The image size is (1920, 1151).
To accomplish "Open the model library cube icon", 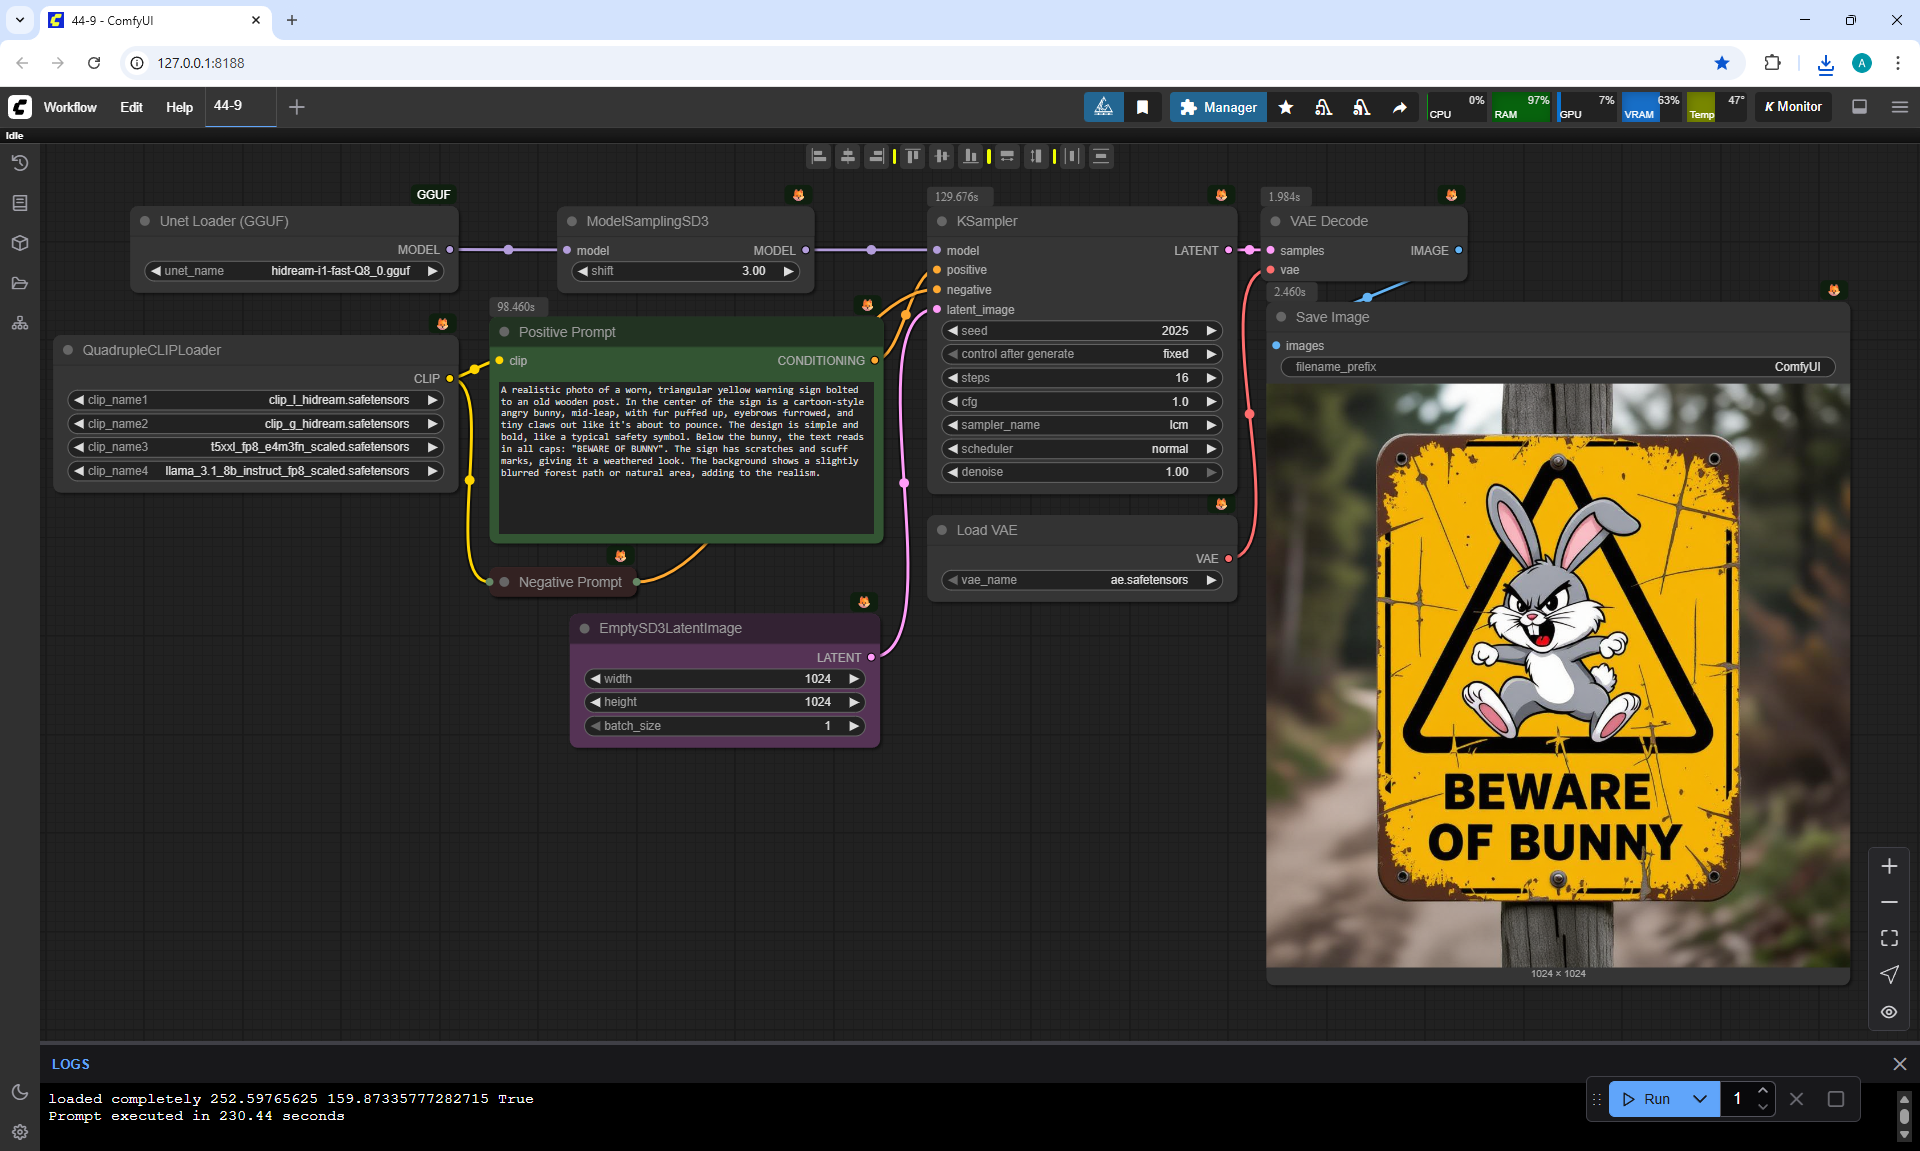I will click(20, 243).
